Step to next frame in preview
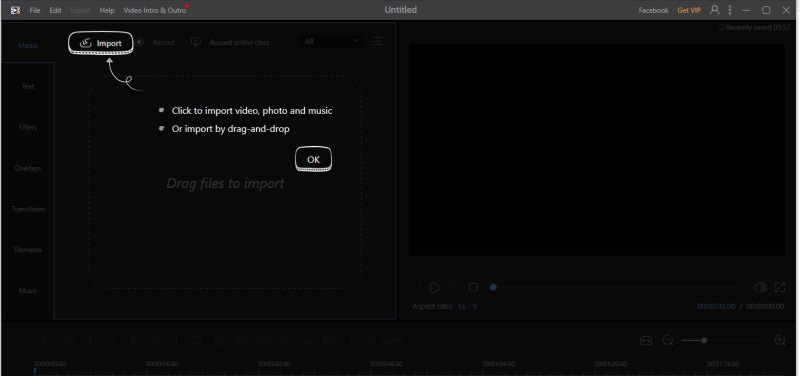This screenshot has height=376, width=800. (x=454, y=288)
